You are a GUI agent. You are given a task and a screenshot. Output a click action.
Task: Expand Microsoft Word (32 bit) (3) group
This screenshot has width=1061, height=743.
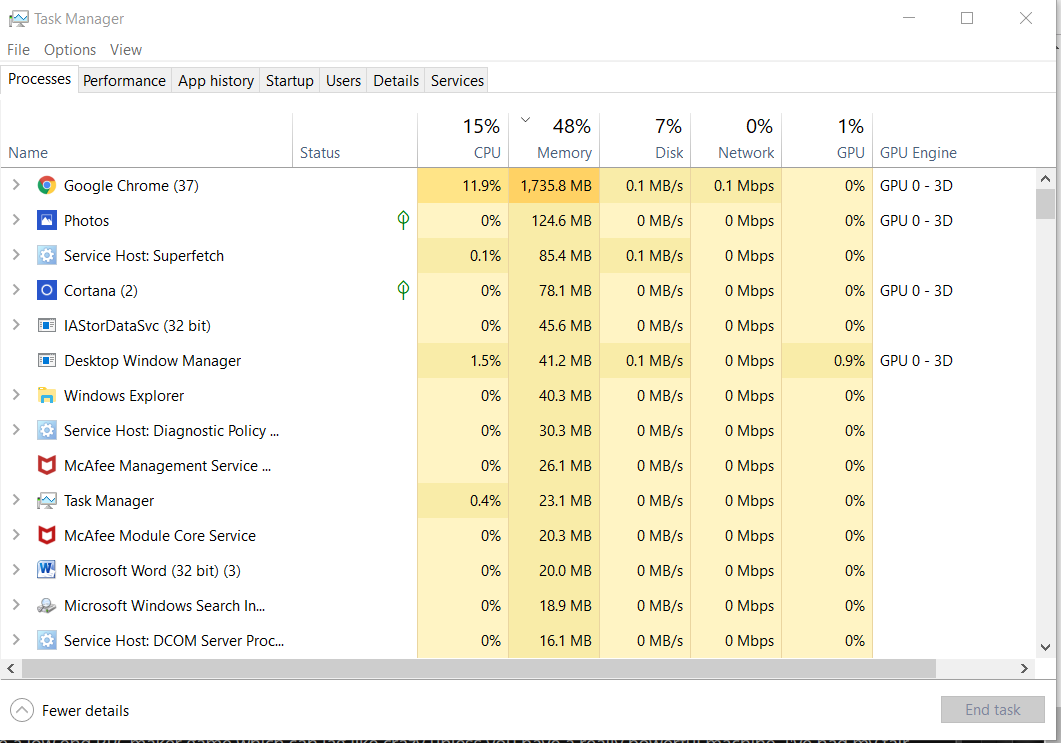pyautogui.click(x=16, y=570)
